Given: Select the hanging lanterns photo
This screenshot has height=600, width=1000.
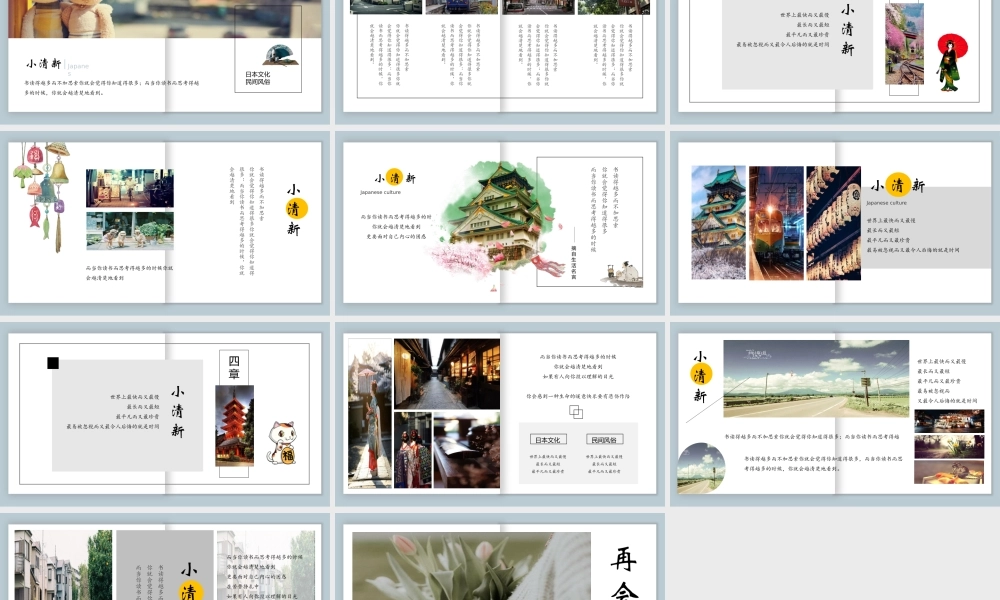Looking at the screenshot, I should (x=834, y=223).
